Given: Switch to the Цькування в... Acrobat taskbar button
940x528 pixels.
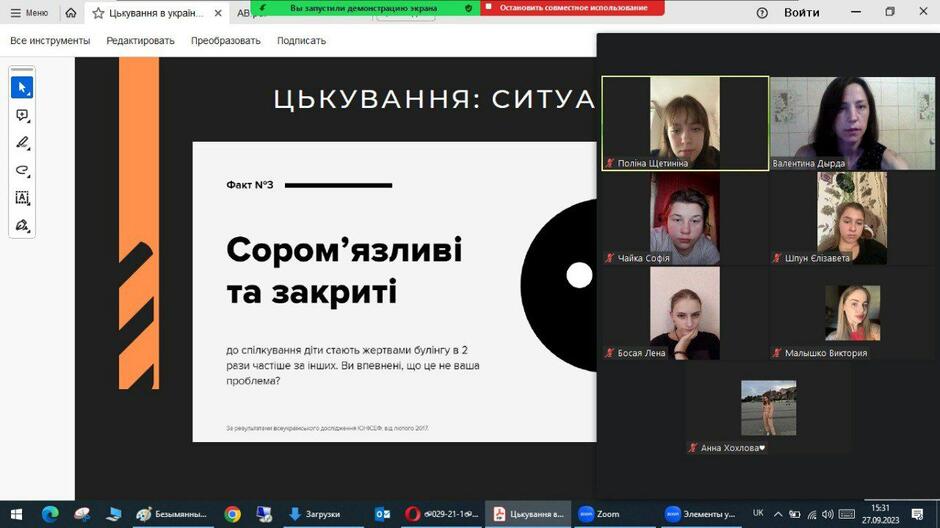Looking at the screenshot, I should coord(528,514).
